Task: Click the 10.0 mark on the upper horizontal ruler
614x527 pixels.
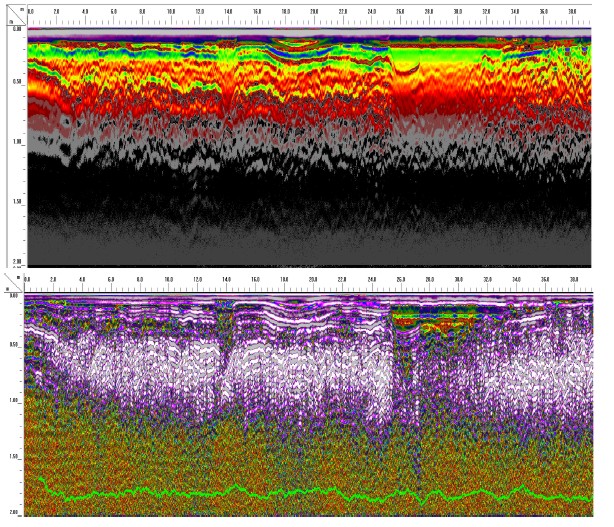Action: coord(172,12)
